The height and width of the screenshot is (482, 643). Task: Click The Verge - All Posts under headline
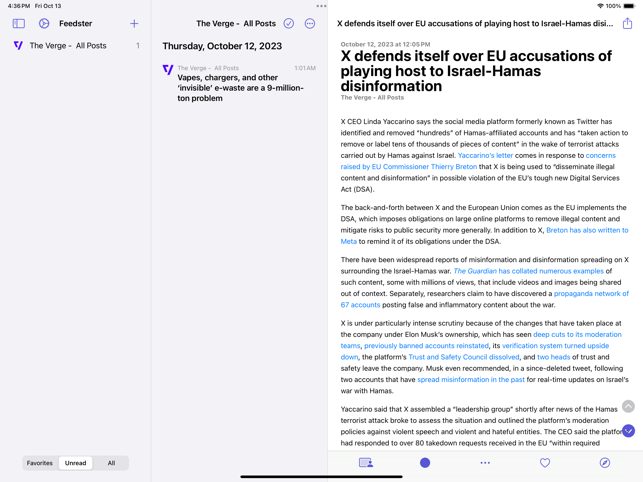coord(372,98)
